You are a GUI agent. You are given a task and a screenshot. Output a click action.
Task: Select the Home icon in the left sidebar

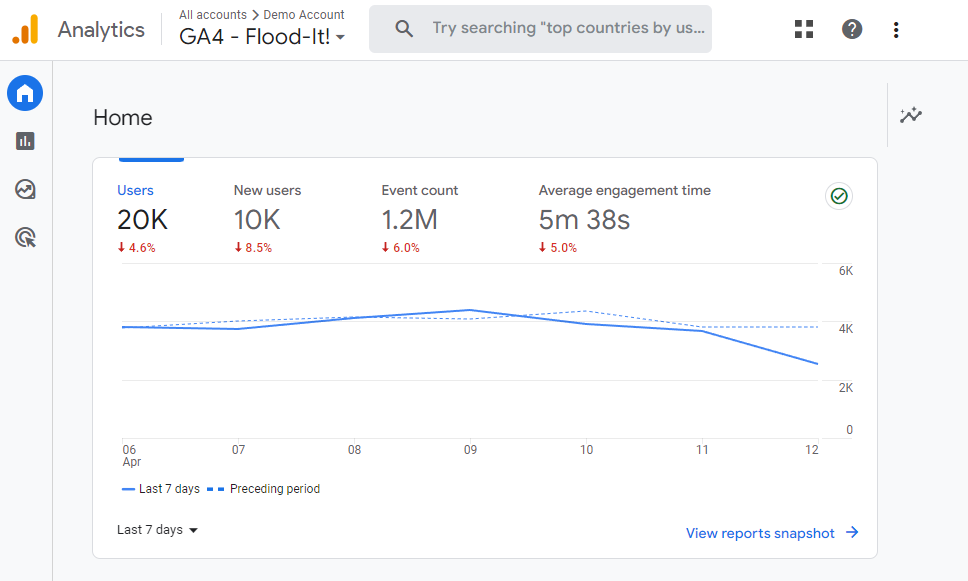(24, 93)
